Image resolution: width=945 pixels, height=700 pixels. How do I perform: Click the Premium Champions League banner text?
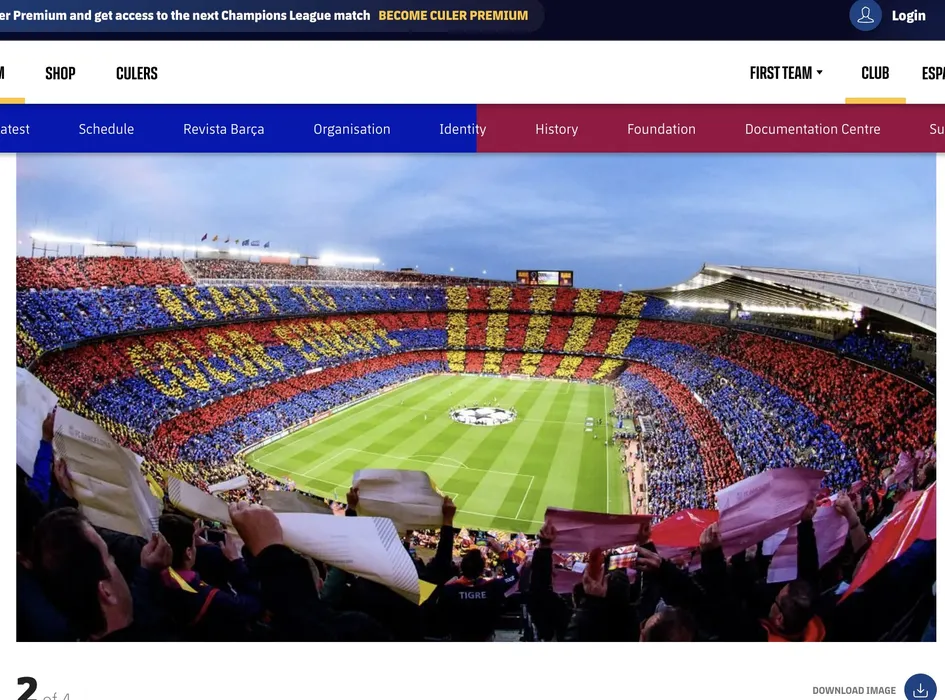[x=185, y=16]
